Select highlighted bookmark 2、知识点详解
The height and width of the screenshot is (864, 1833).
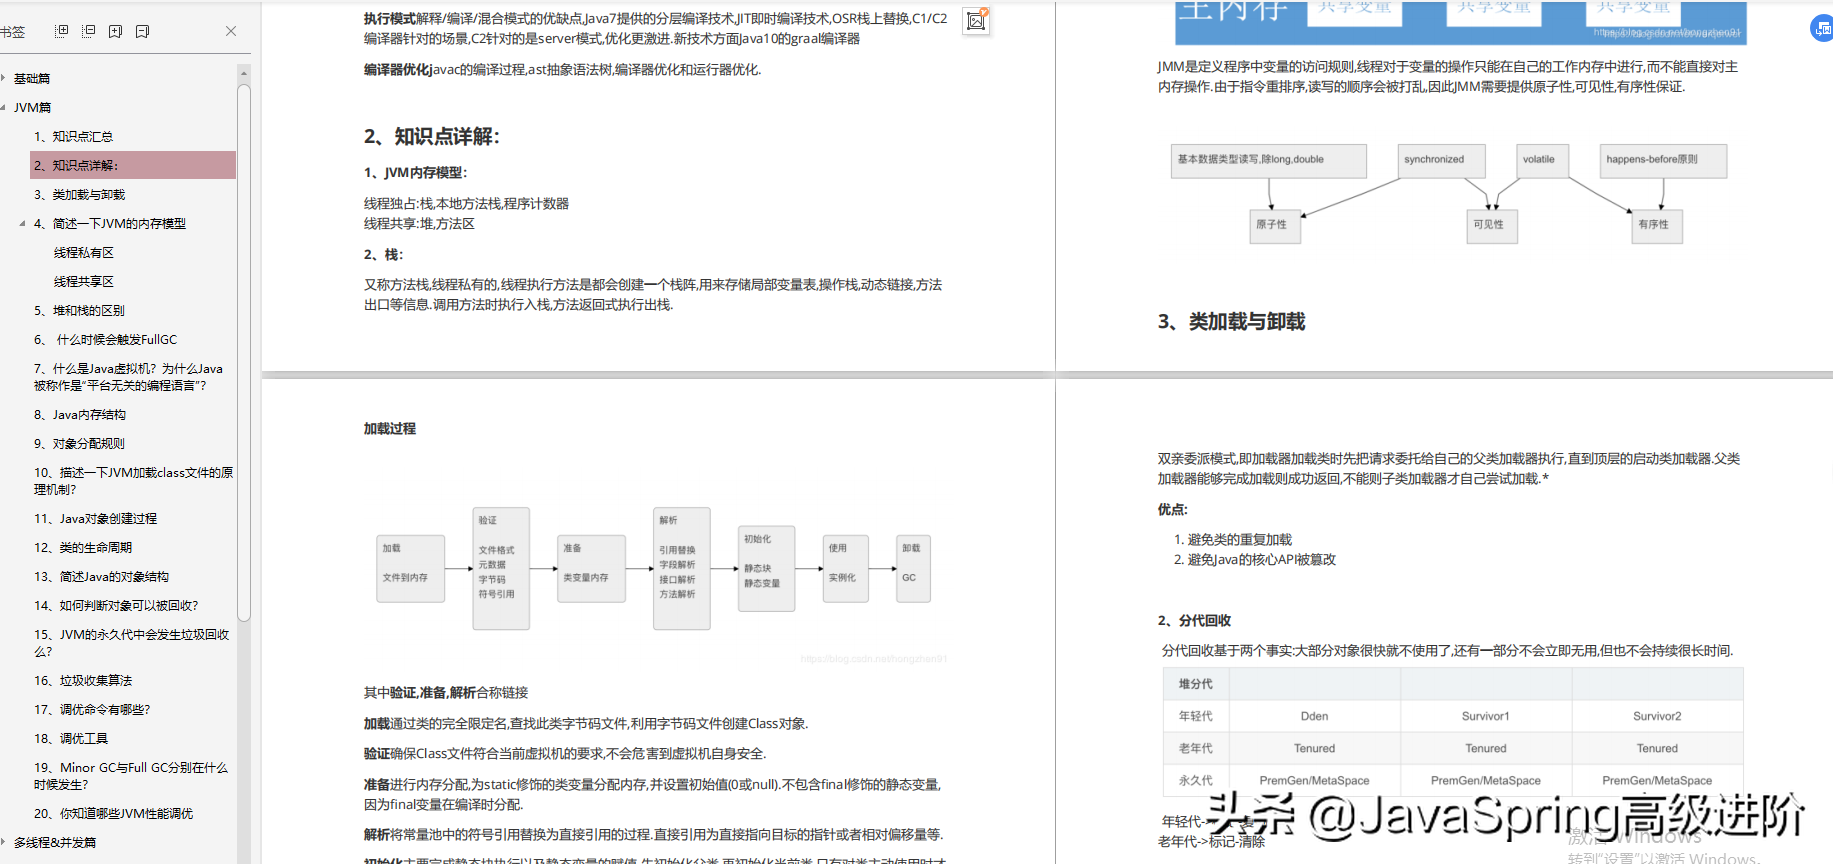(133, 165)
